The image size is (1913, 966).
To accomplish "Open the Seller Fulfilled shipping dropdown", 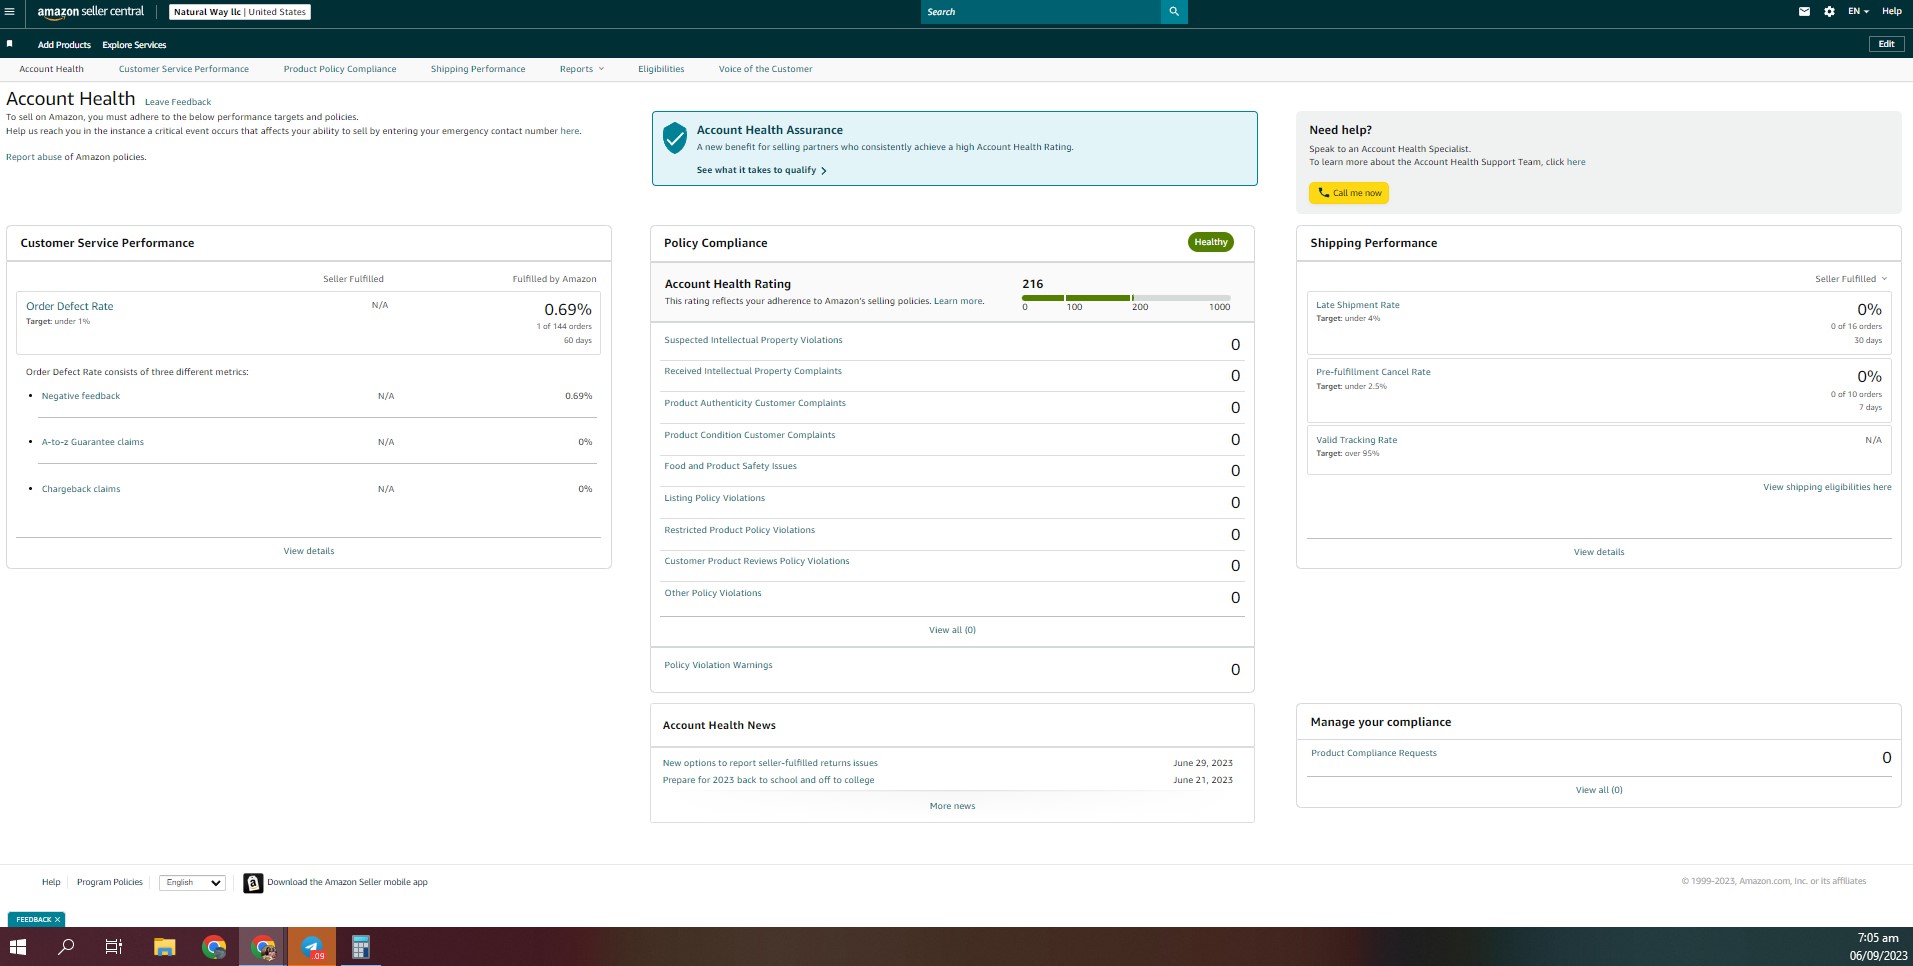I will coord(1851,279).
